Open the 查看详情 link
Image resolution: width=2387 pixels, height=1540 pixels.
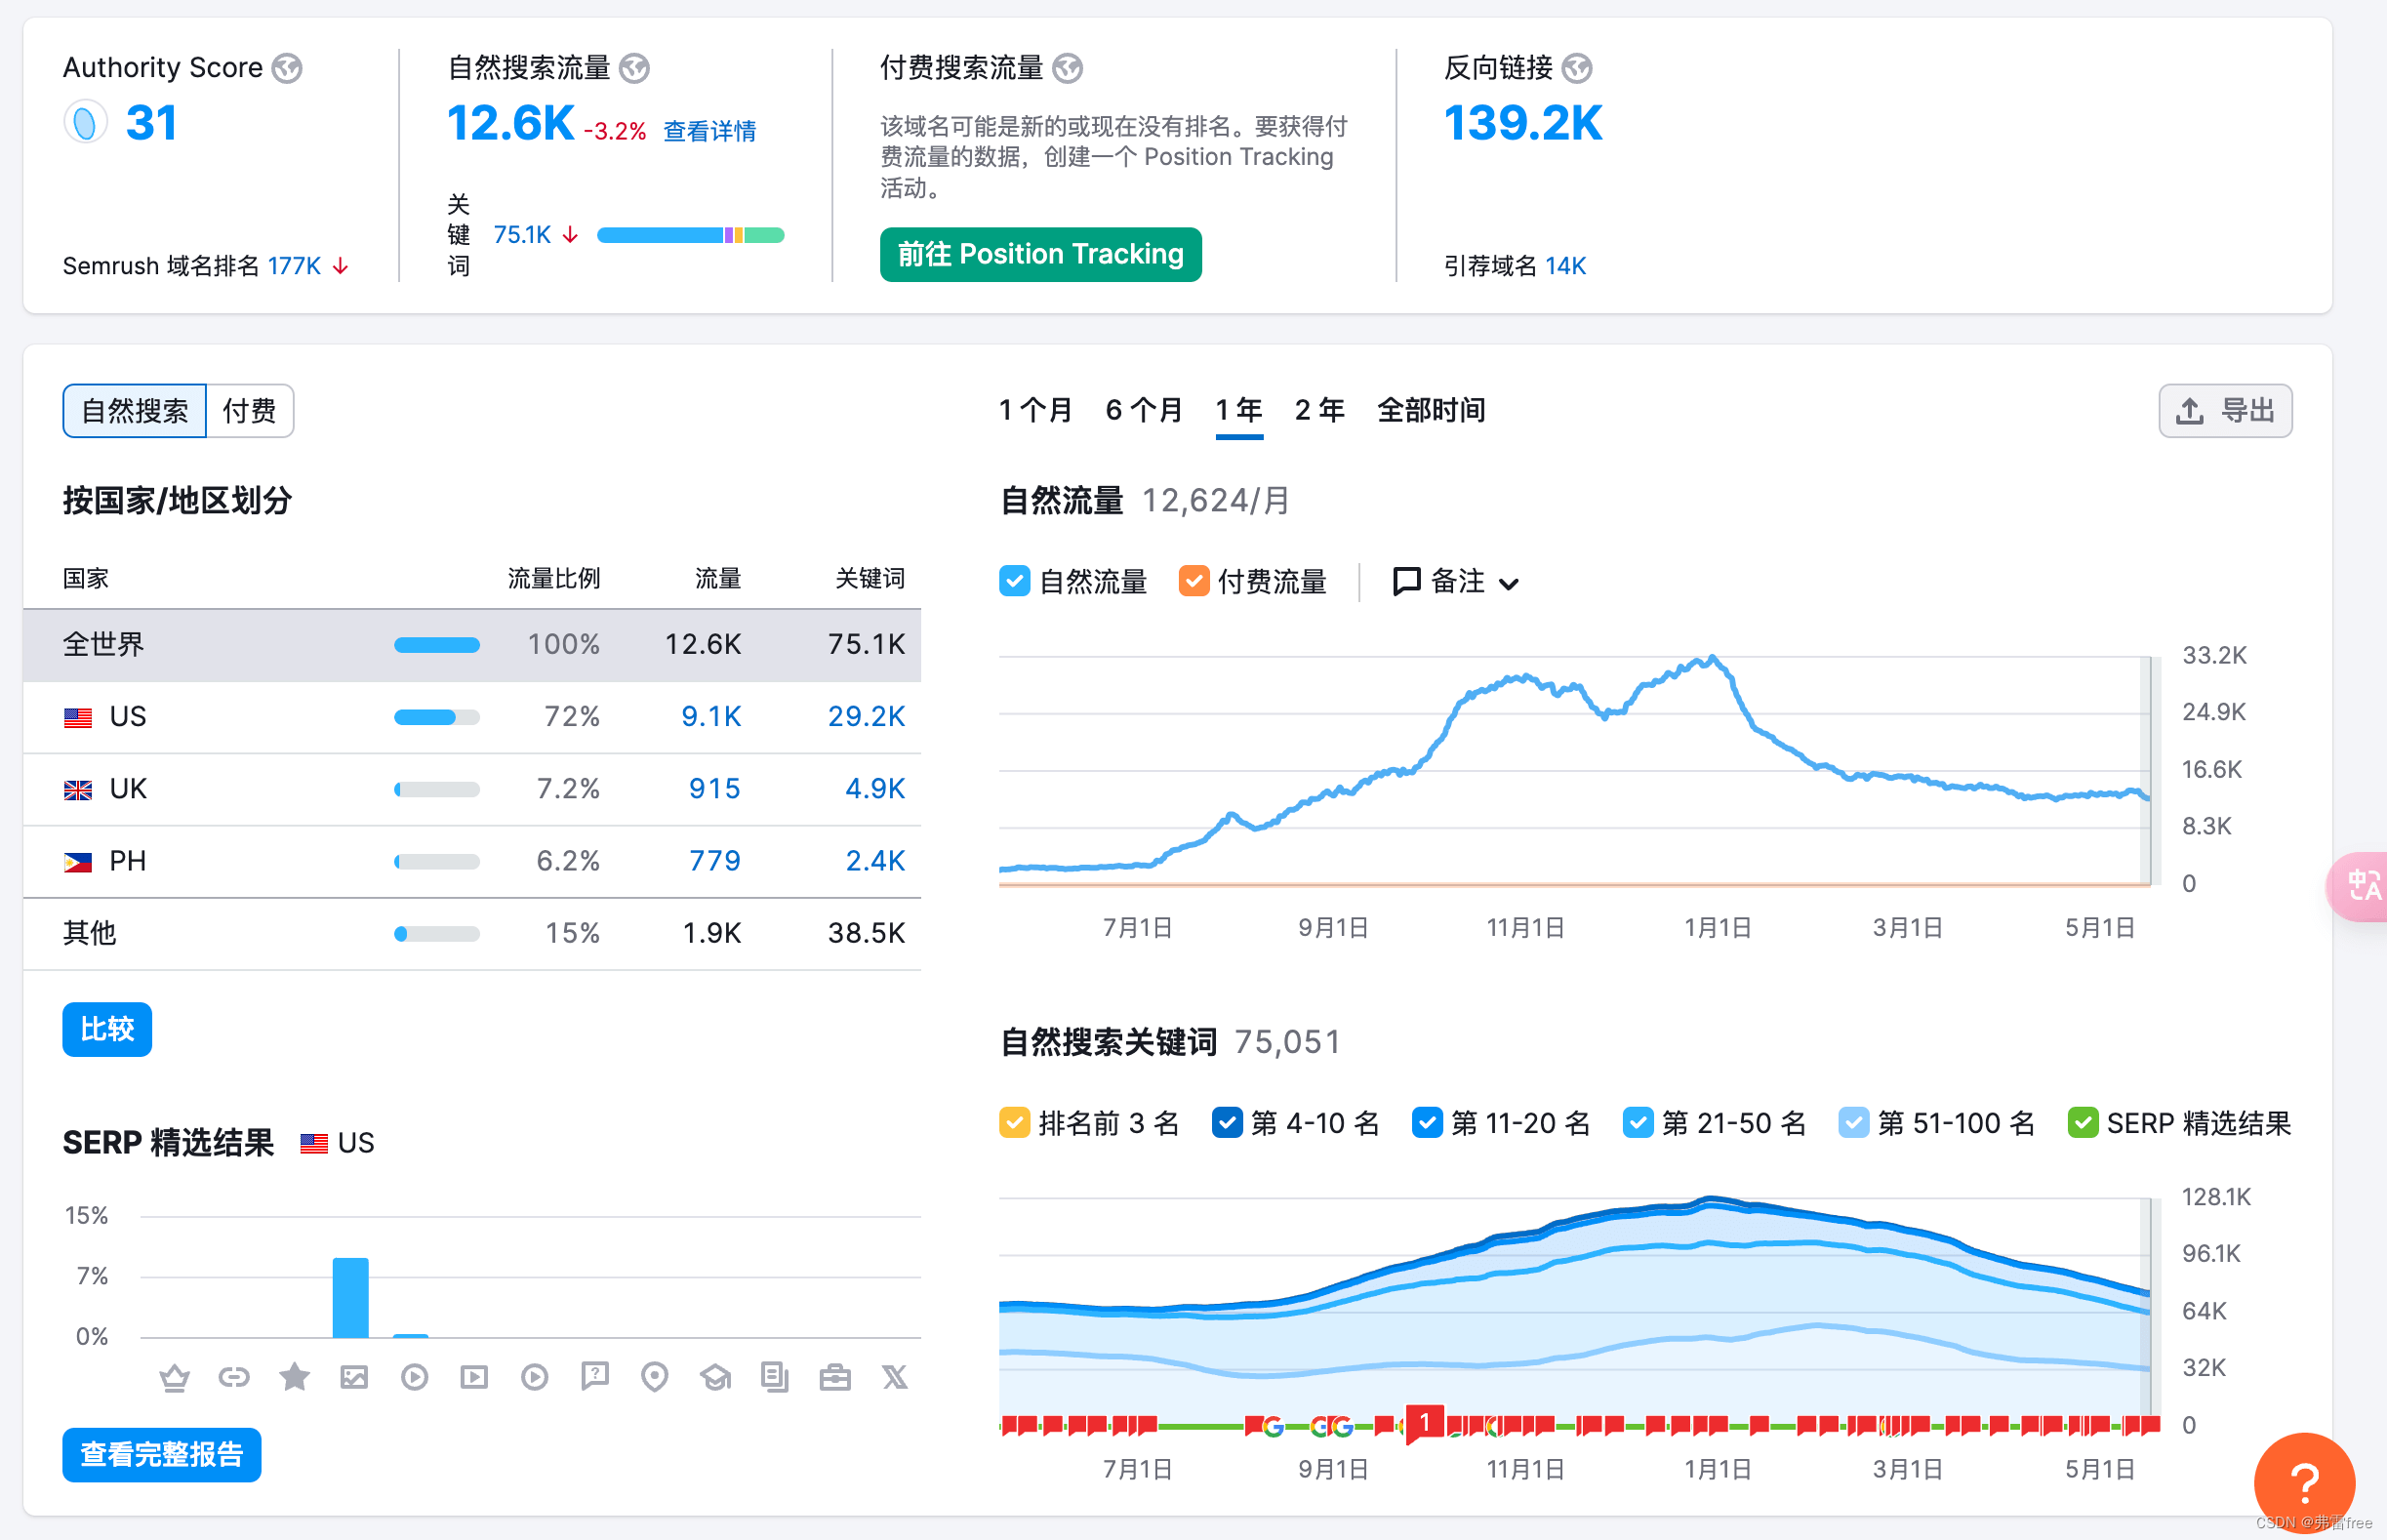pyautogui.click(x=709, y=131)
